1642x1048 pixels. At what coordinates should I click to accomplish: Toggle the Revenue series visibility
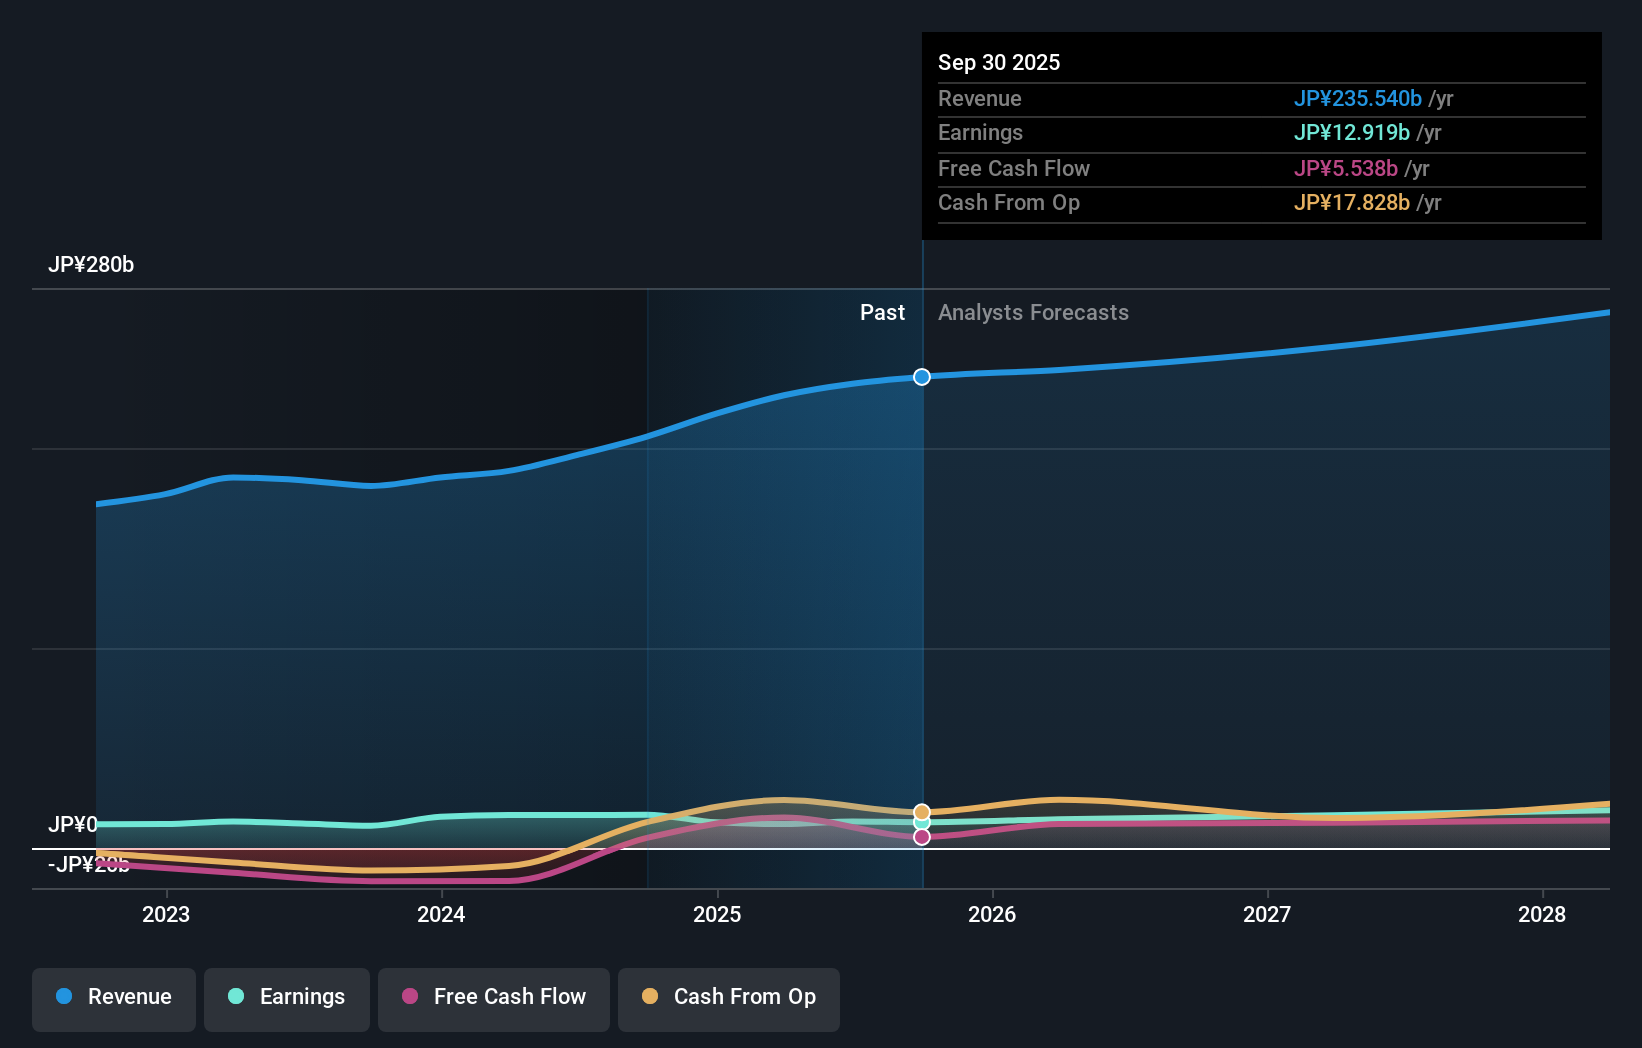[113, 999]
